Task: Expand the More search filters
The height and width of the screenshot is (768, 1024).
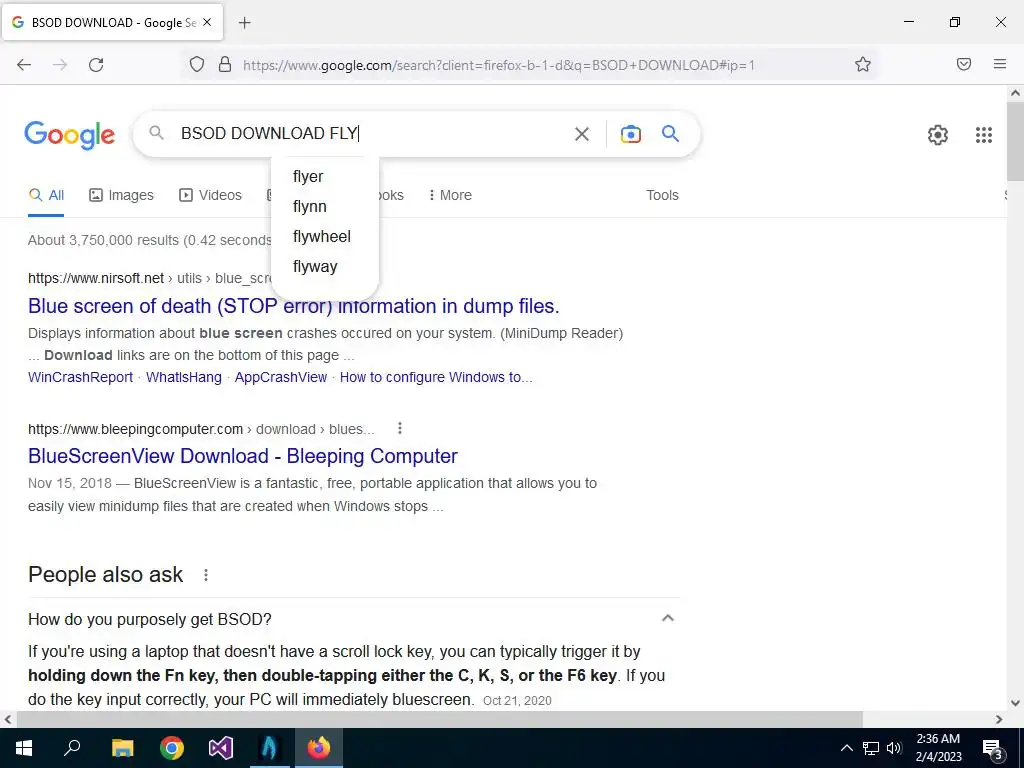Action: 450,195
